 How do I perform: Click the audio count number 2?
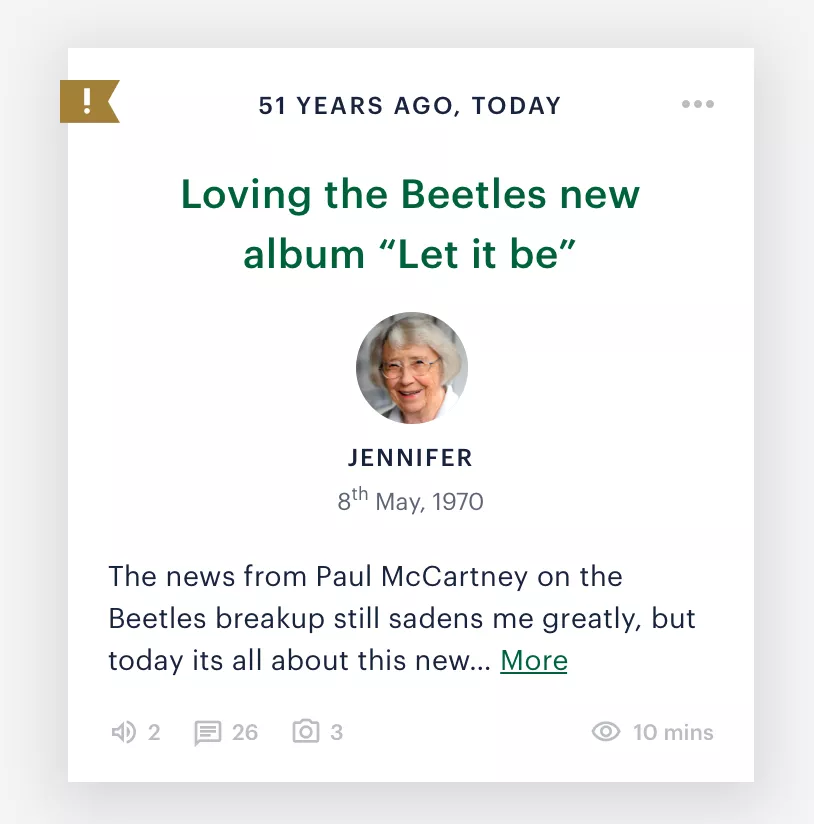pyautogui.click(x=154, y=733)
